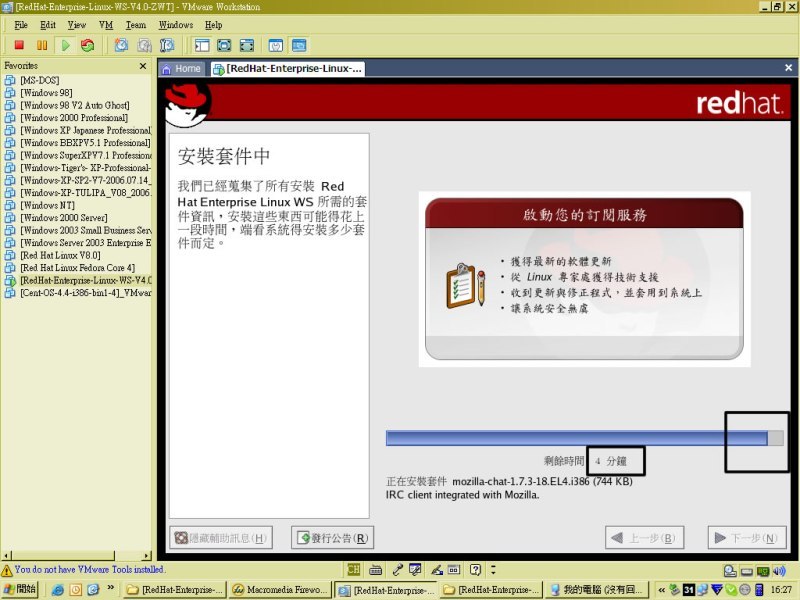
Task: Open the Snapshot Manager toolbar icon
Action: point(167,45)
